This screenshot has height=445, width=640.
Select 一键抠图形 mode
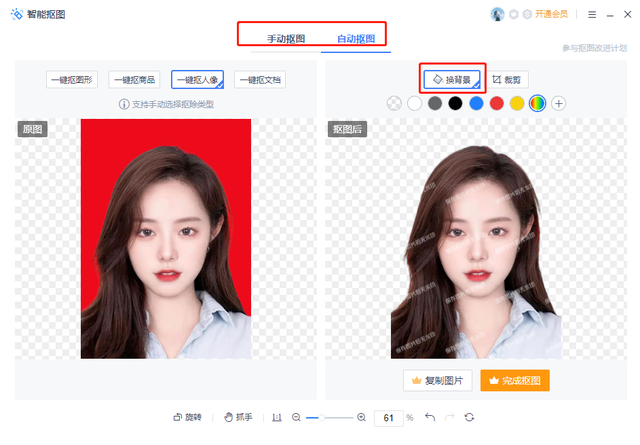(72, 80)
